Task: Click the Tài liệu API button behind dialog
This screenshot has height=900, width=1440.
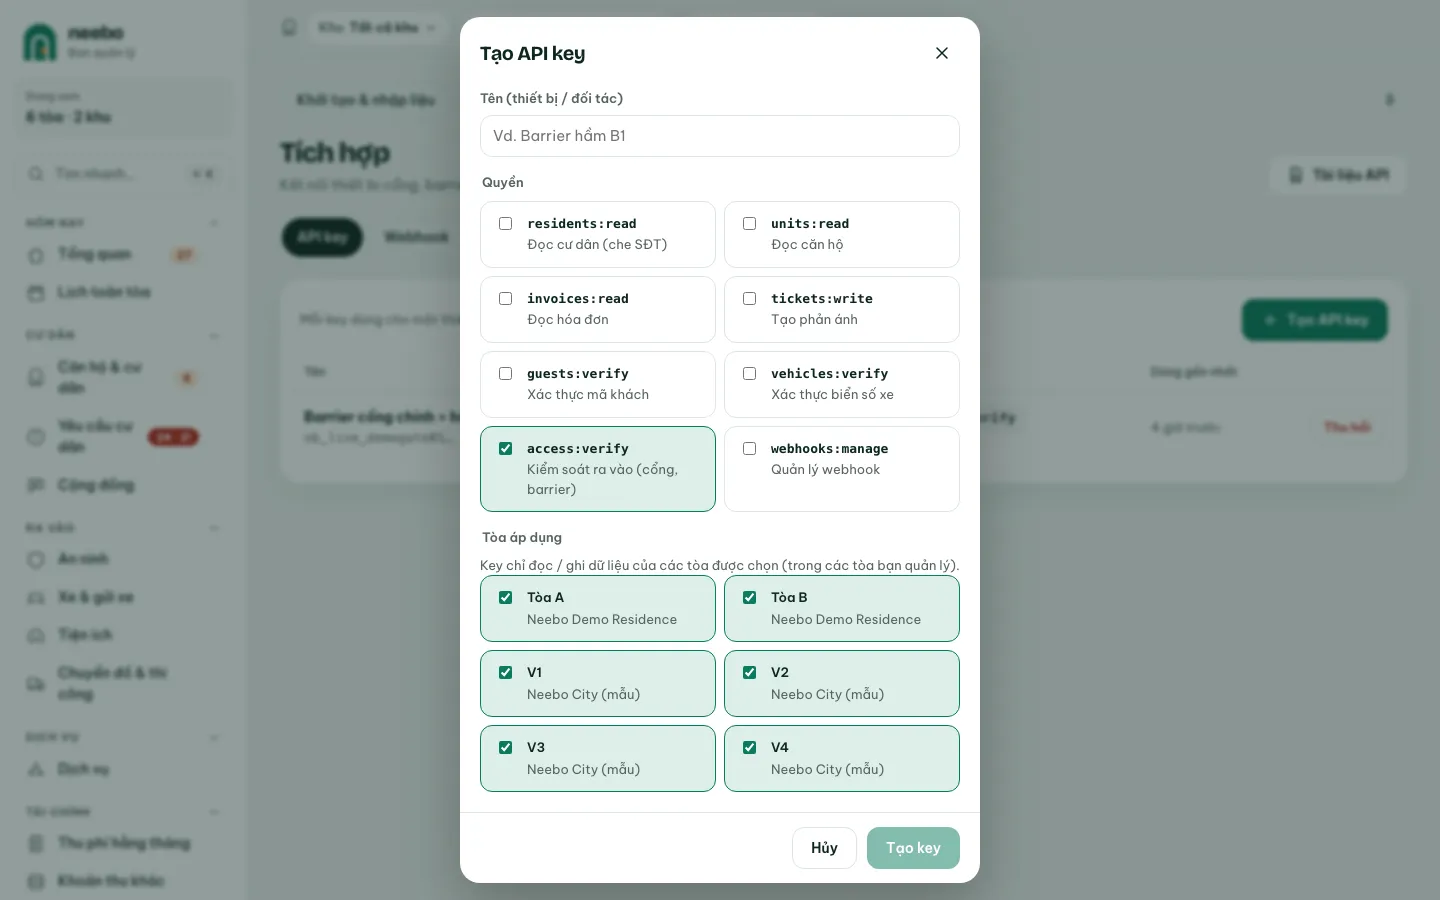Action: [x=1338, y=175]
